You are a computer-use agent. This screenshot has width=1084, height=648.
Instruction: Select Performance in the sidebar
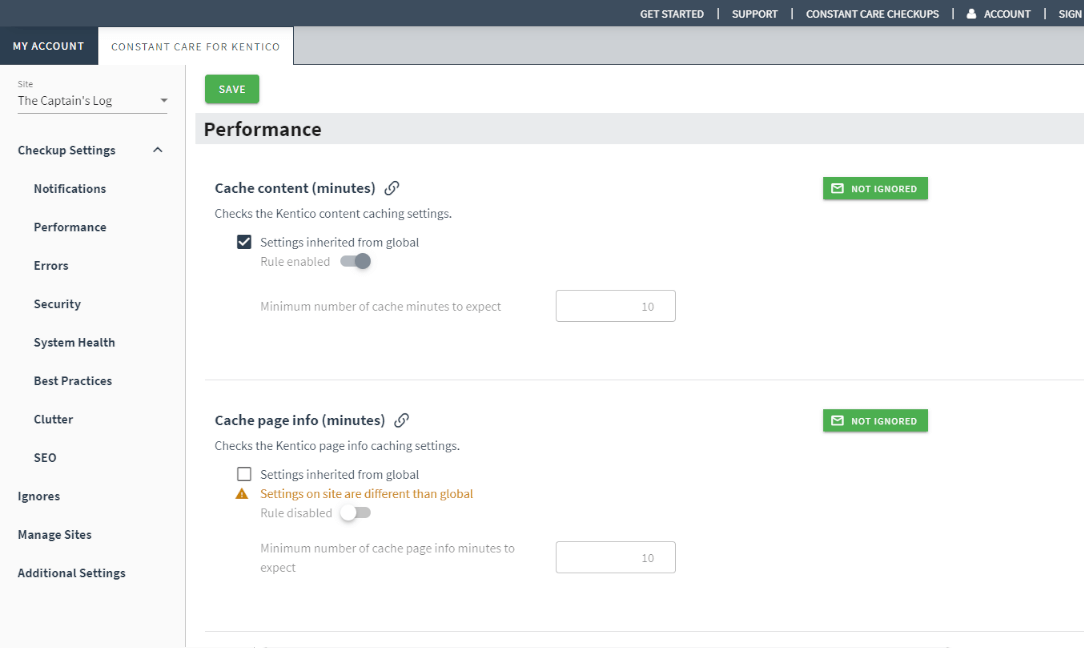[x=70, y=227]
